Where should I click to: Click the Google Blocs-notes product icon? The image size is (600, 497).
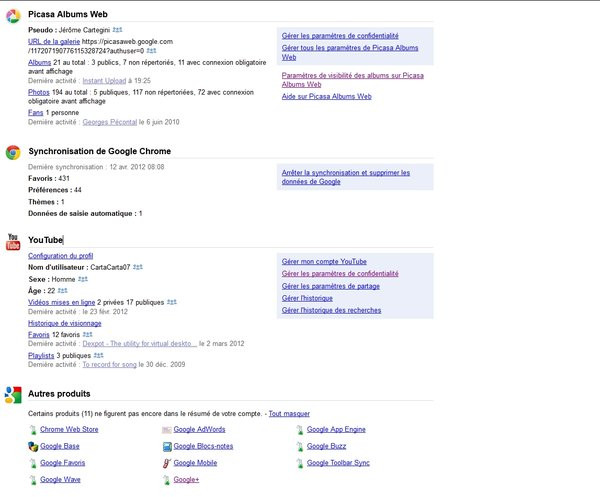167,446
